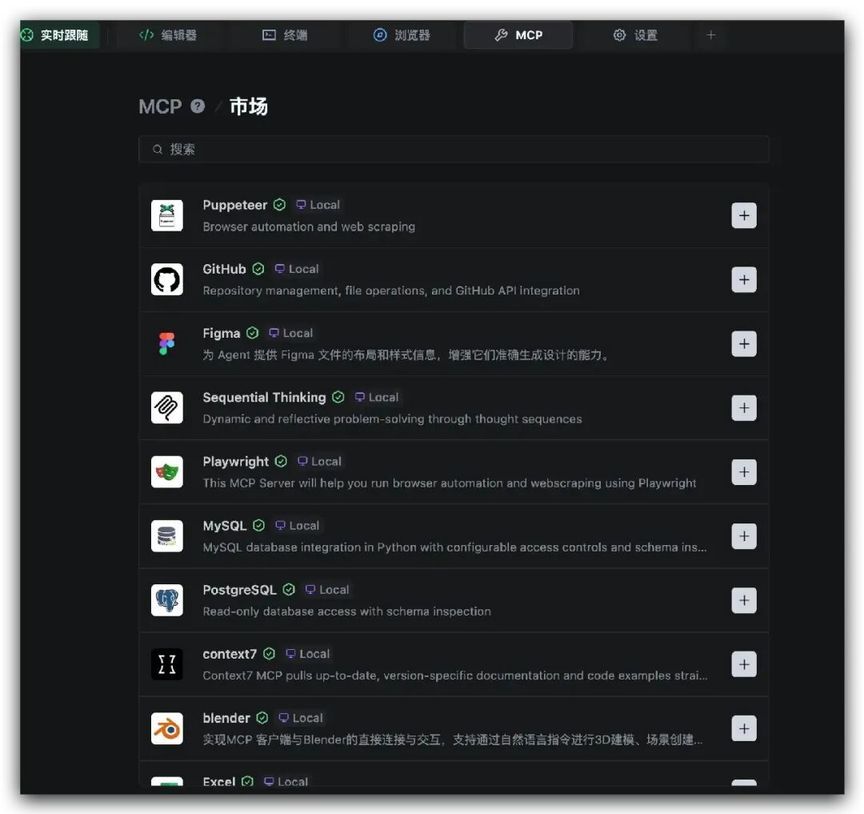
Task: Open the blender entry title
Action: [x=226, y=718]
